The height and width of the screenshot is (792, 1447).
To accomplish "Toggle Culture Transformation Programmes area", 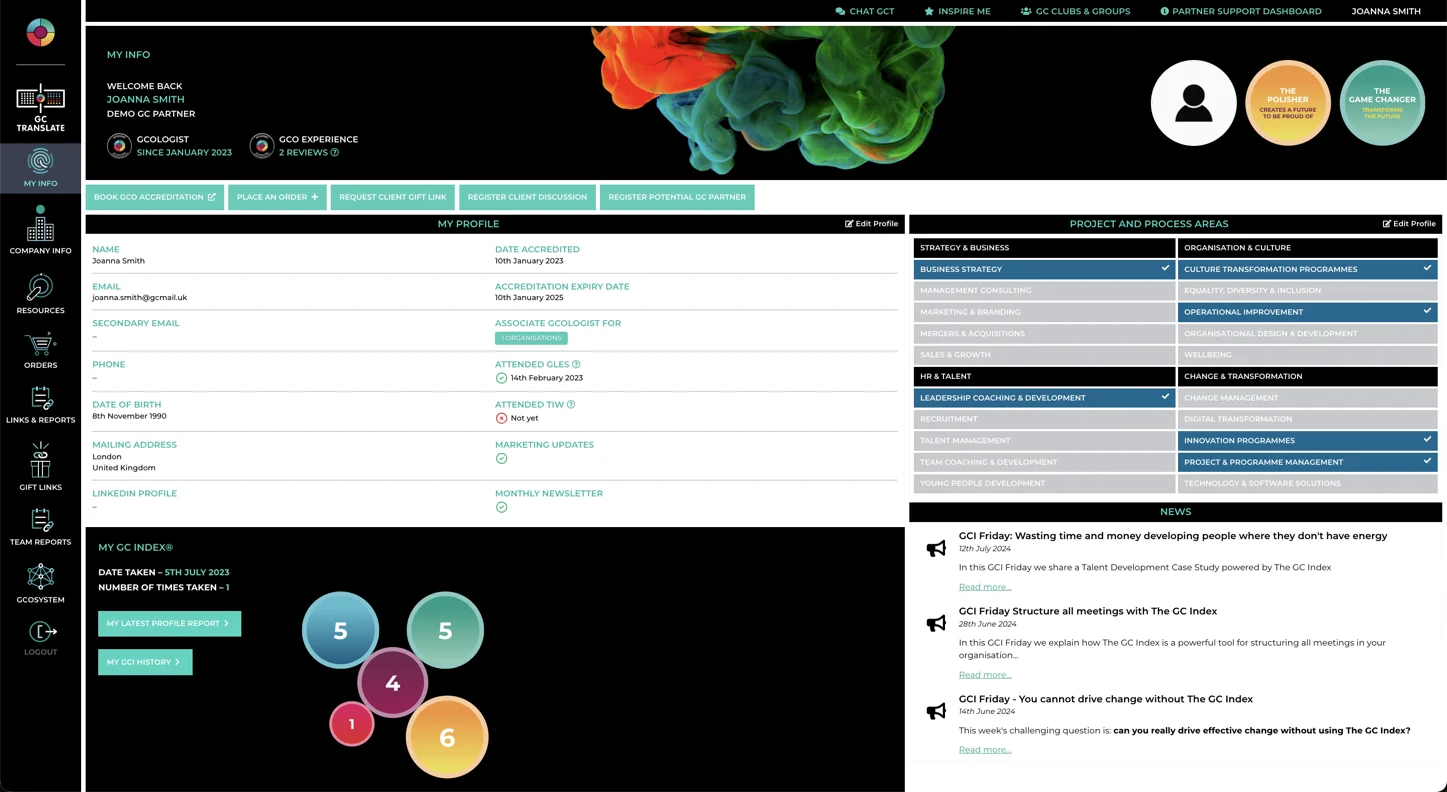I will click(1307, 269).
